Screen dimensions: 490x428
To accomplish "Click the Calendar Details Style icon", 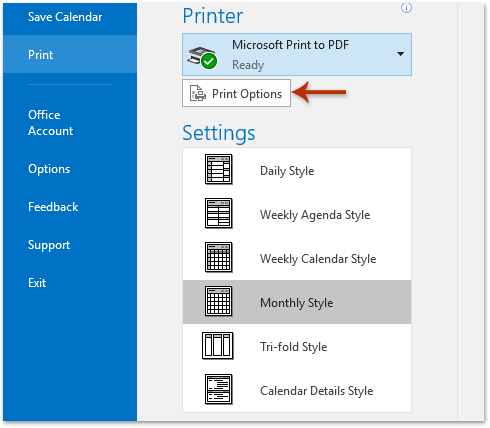I will (219, 389).
